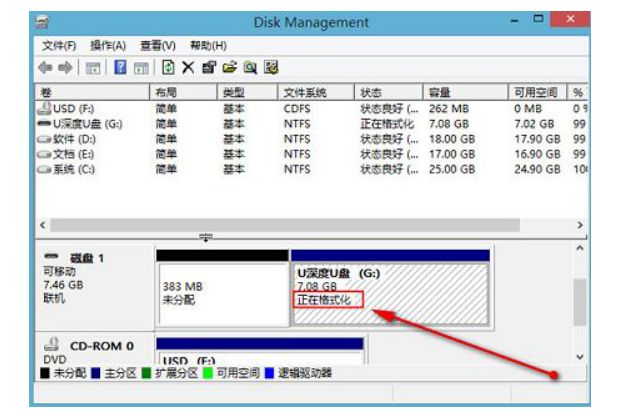Open the 查看(V) menu
The height and width of the screenshot is (415, 630).
pyautogui.click(x=157, y=46)
